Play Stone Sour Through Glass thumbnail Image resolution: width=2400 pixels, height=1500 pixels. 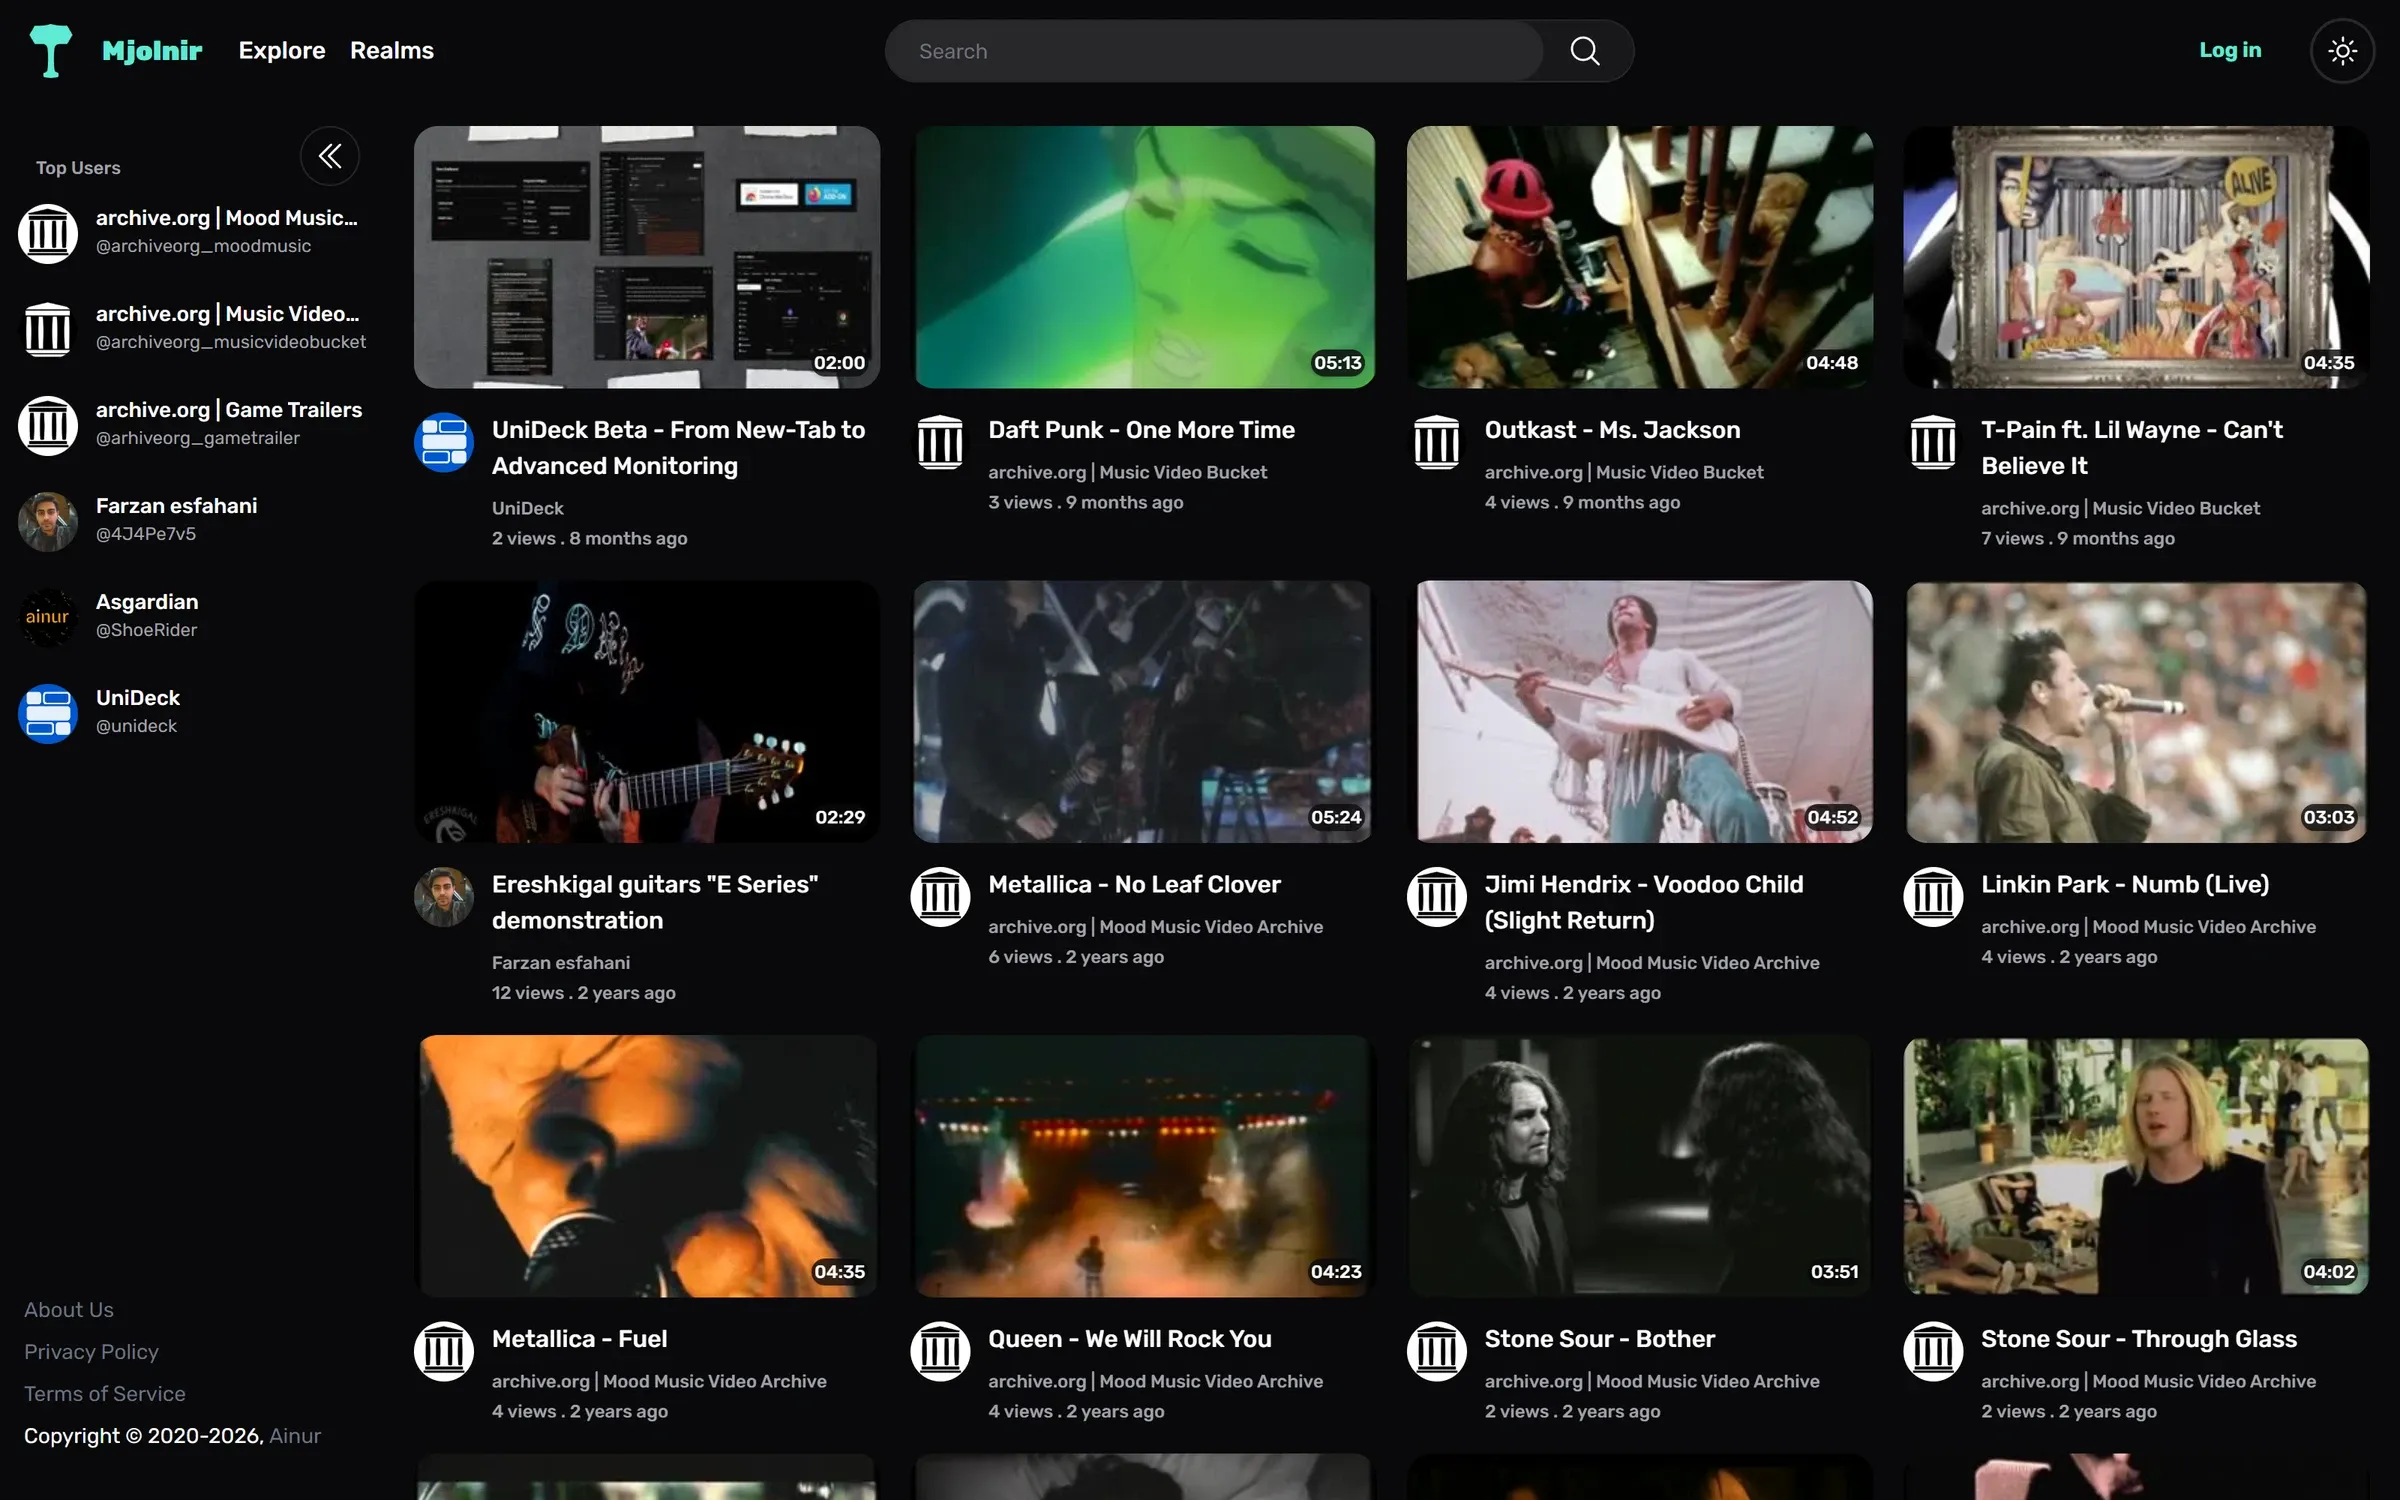(2136, 1166)
